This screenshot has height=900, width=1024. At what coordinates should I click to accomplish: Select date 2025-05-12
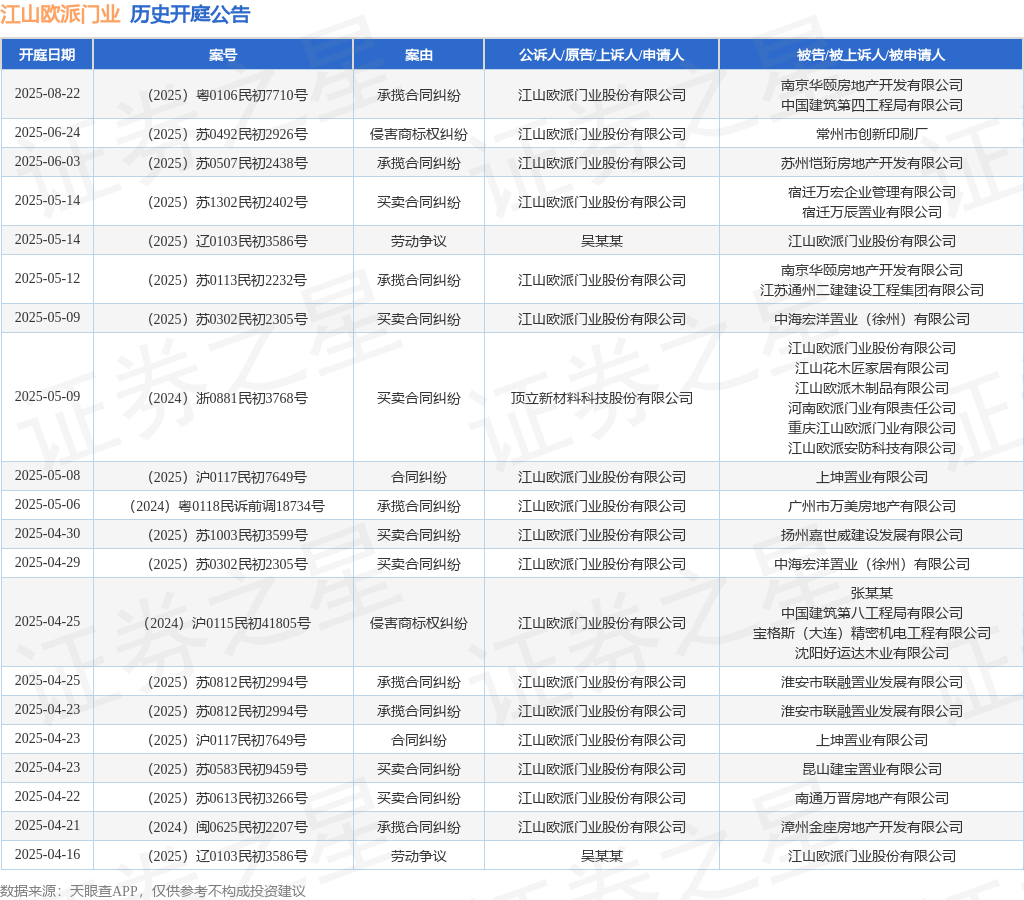click(47, 278)
